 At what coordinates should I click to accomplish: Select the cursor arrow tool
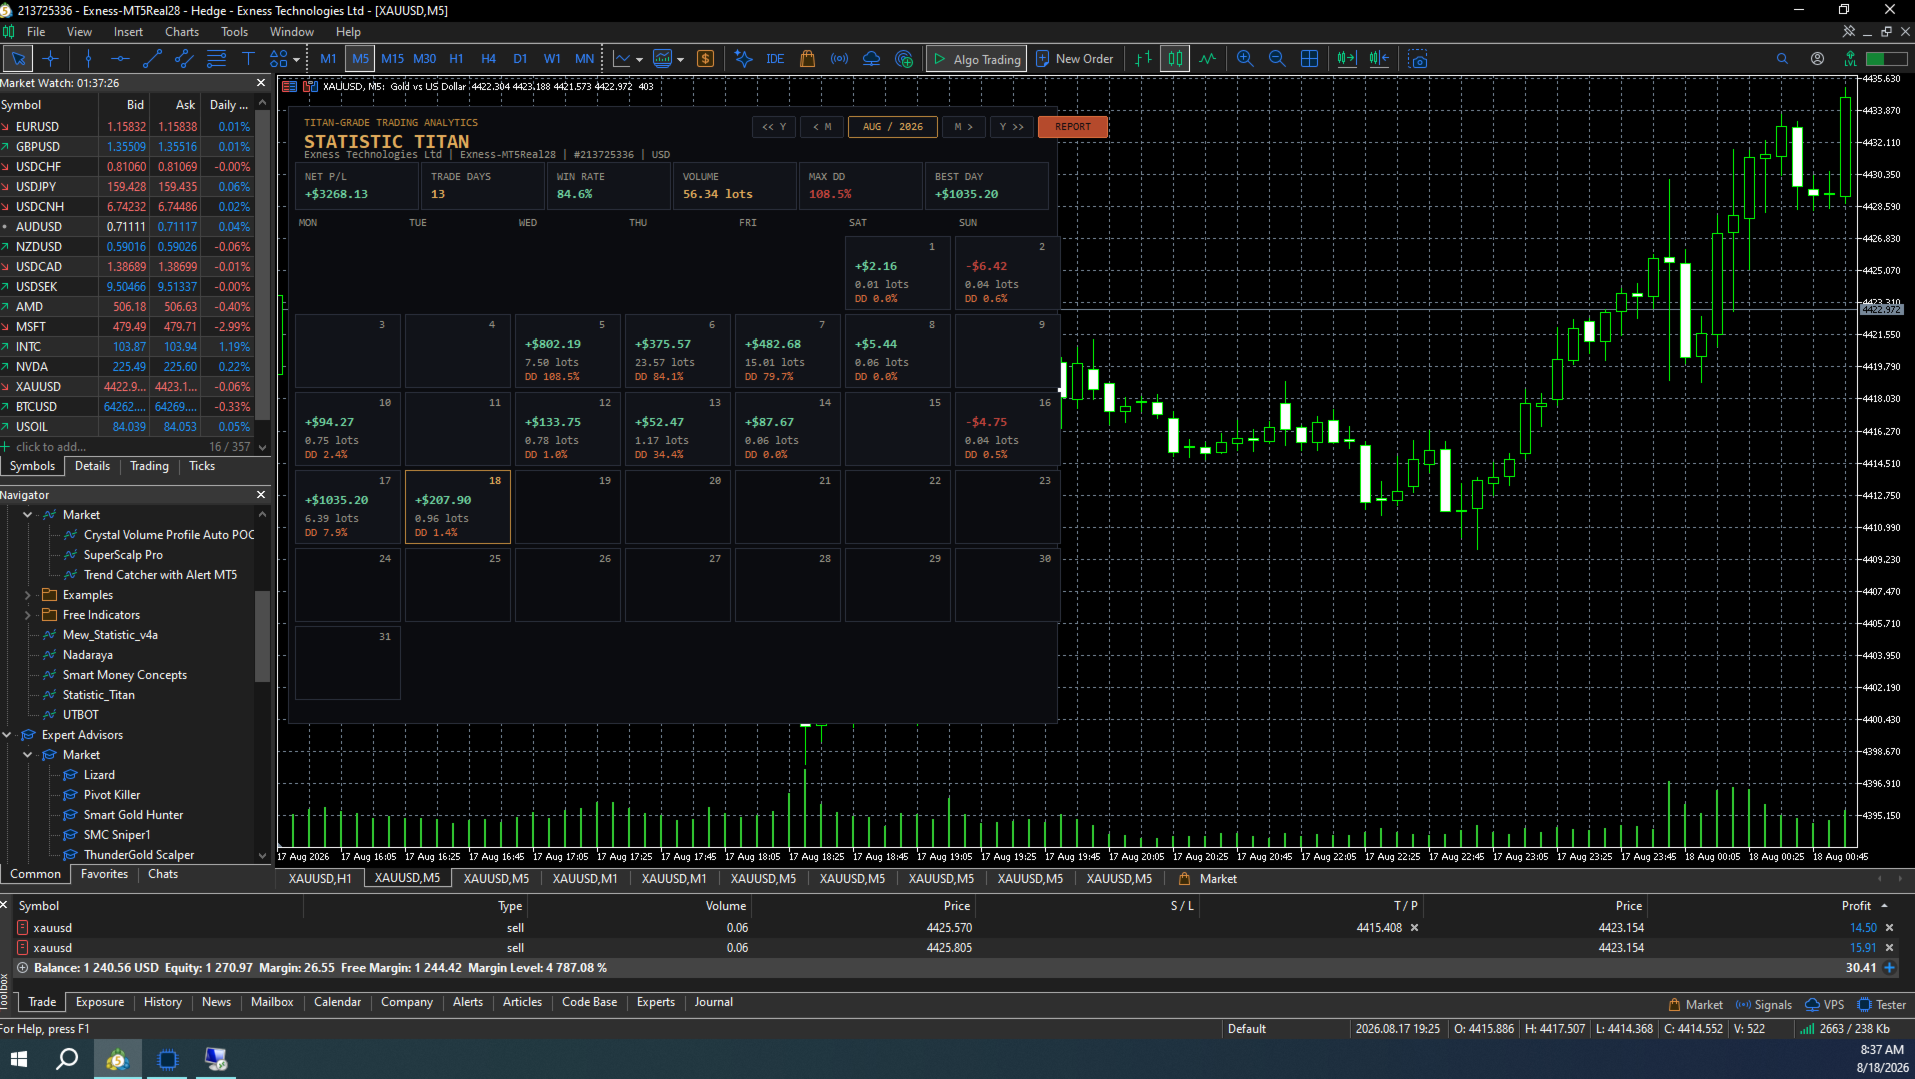click(x=18, y=59)
